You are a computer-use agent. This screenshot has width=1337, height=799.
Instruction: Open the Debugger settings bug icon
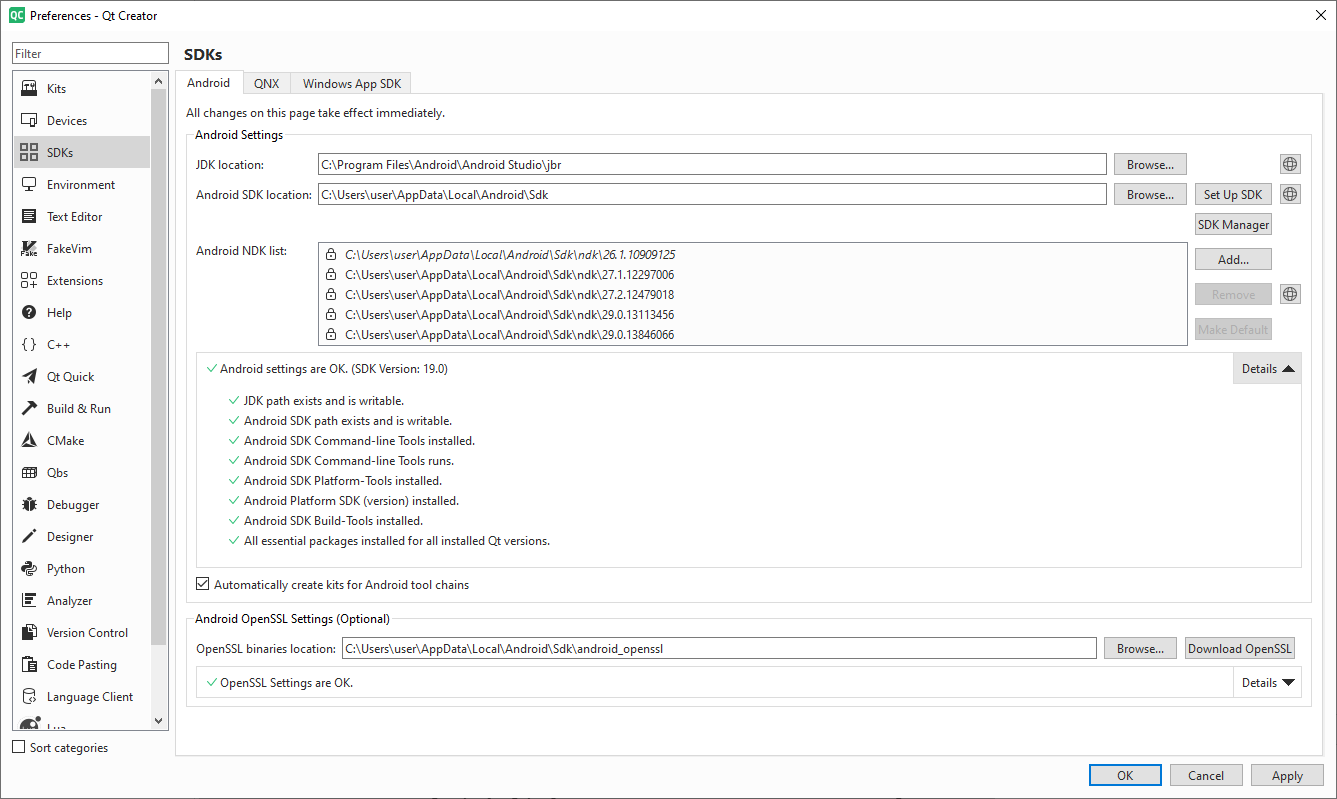[29, 505]
